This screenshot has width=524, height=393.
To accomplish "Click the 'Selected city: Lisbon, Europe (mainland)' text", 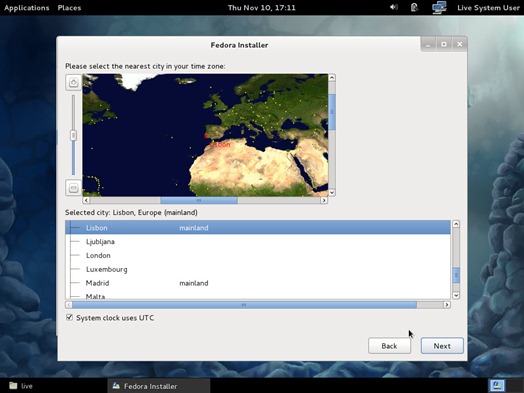I will [x=131, y=213].
